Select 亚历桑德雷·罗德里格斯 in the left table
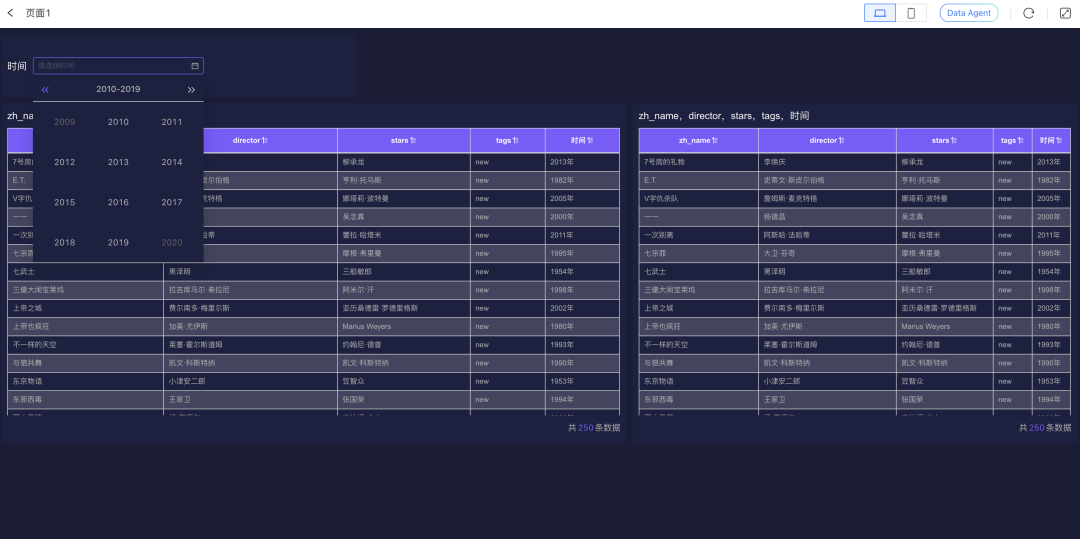The height and width of the screenshot is (539, 1080). click(x=380, y=308)
